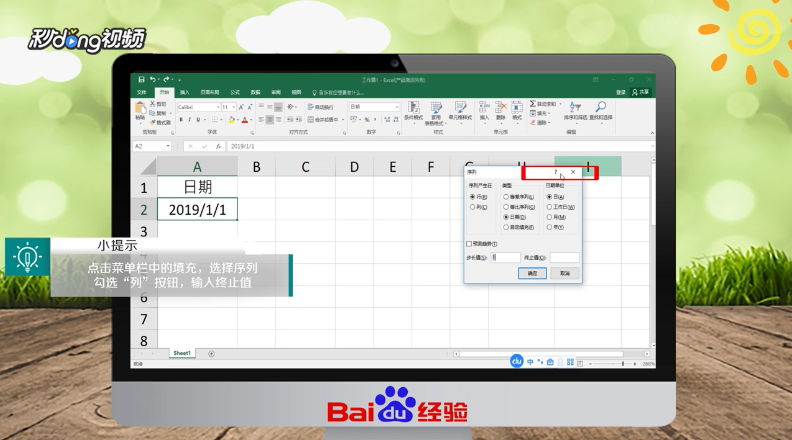This screenshot has height=440, width=792.
Task: Select the AutoFill (自动填充) type
Action: (506, 227)
